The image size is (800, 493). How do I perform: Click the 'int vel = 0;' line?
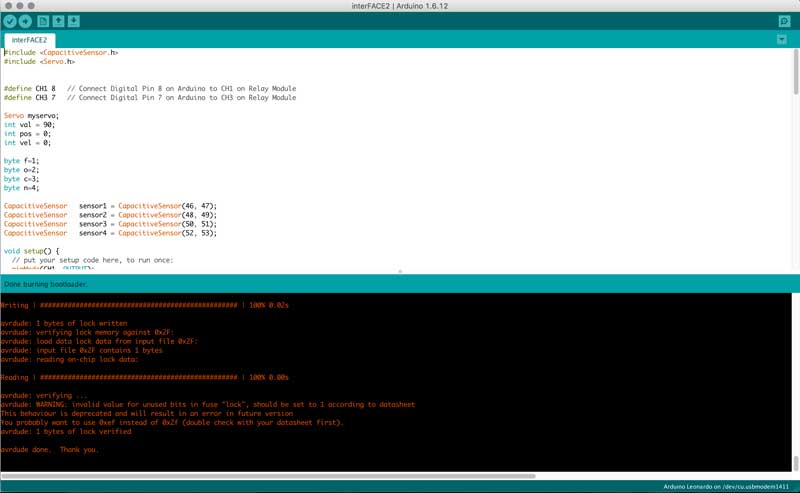point(27,143)
